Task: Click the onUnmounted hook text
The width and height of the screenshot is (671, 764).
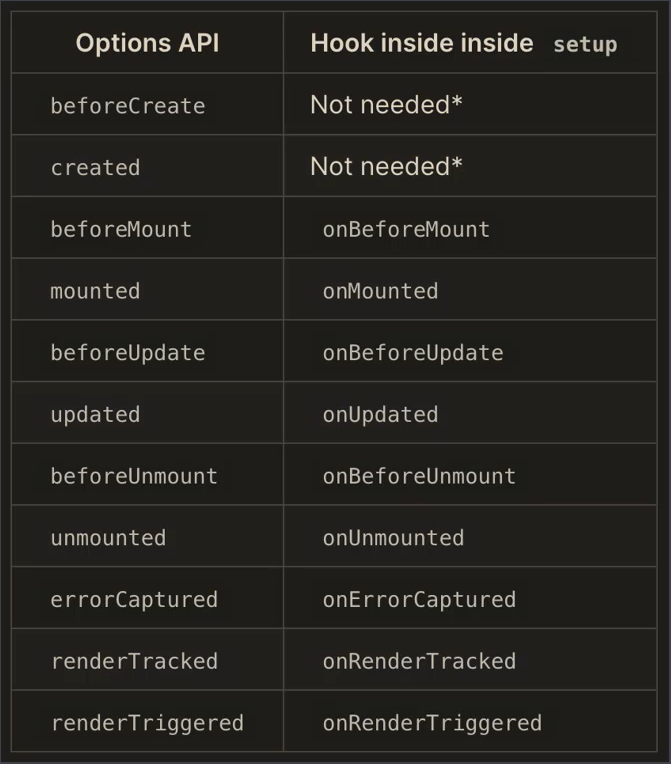Action: click(x=393, y=538)
